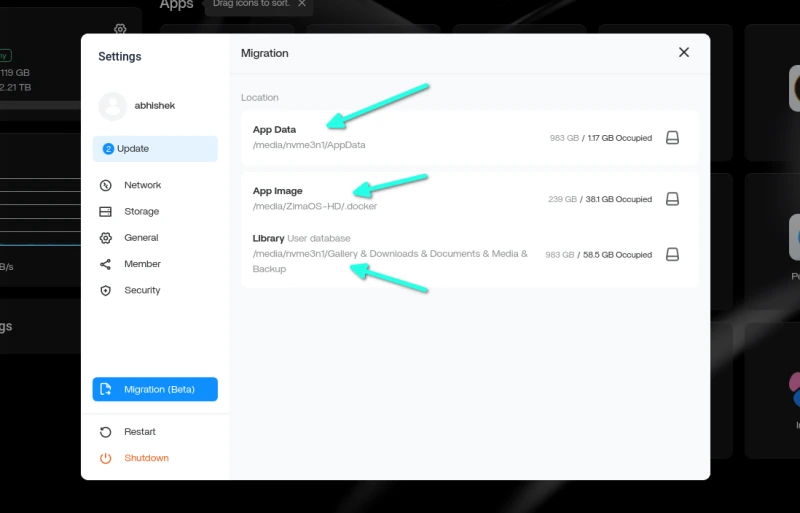Click the General gear icon
This screenshot has width=800, height=513.
(x=106, y=238)
